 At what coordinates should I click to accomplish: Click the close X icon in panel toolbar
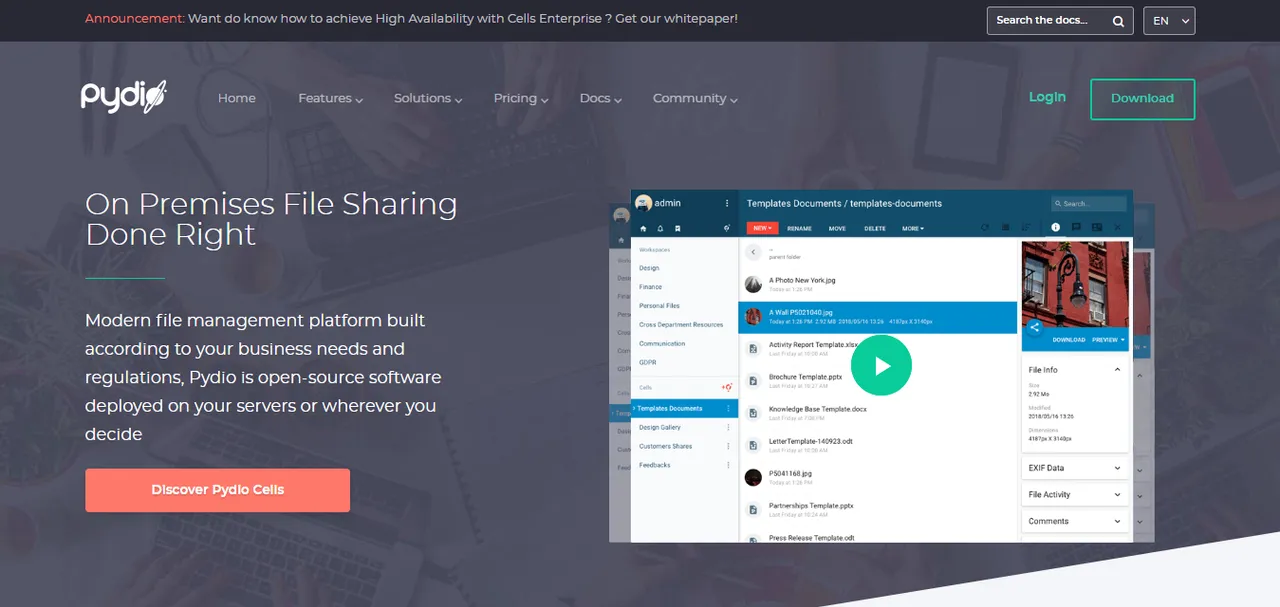1120,228
